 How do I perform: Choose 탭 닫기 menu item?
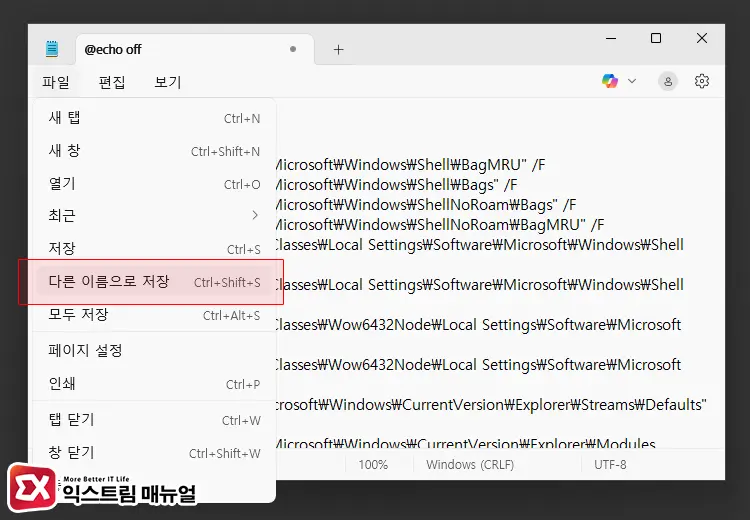(154, 420)
